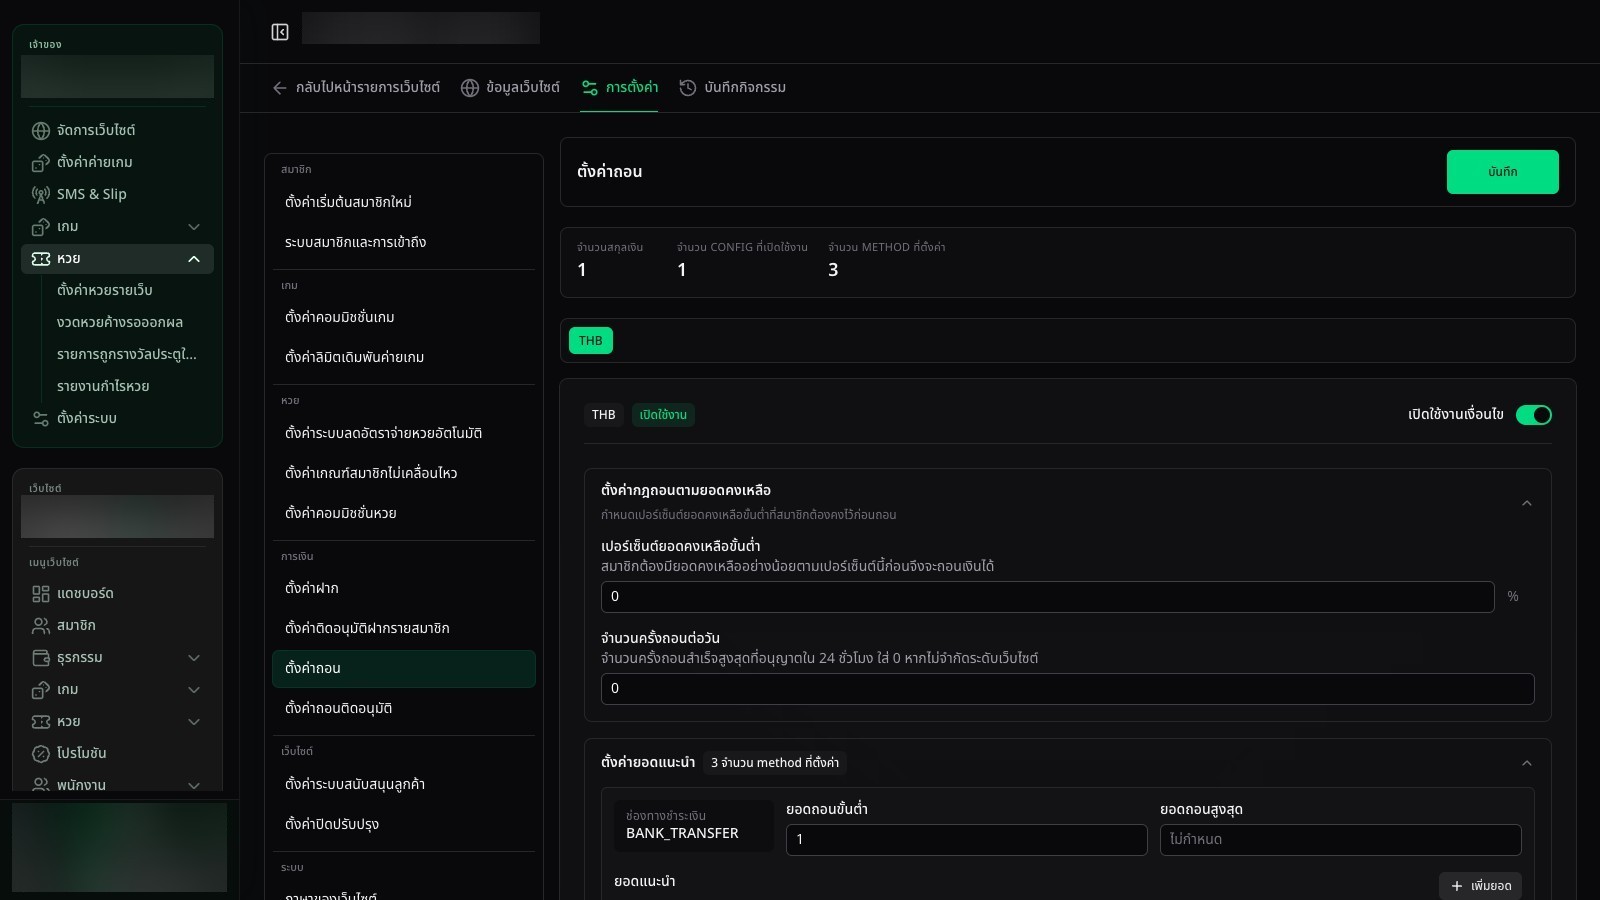This screenshot has width=1600, height=900.
Task: Expand the พนักงาน menu chevron
Action: pyautogui.click(x=194, y=785)
